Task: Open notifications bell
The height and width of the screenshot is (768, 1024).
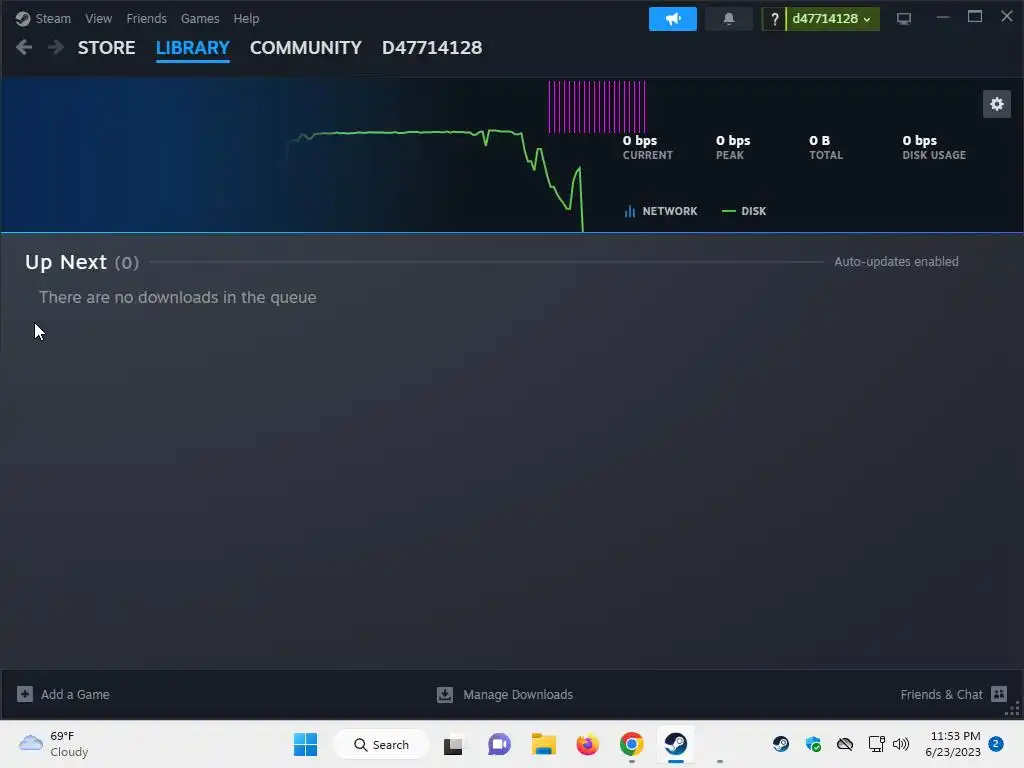Action: pos(729,18)
